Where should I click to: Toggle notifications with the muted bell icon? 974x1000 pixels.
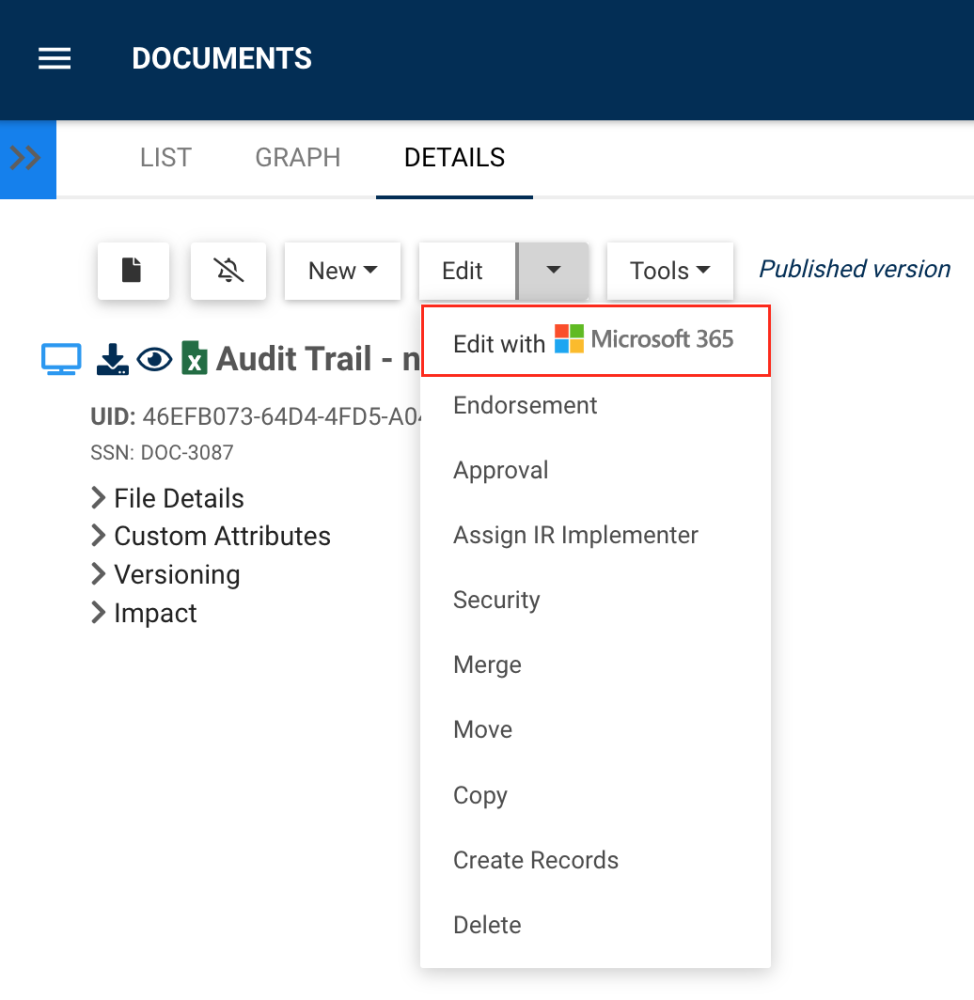click(228, 270)
